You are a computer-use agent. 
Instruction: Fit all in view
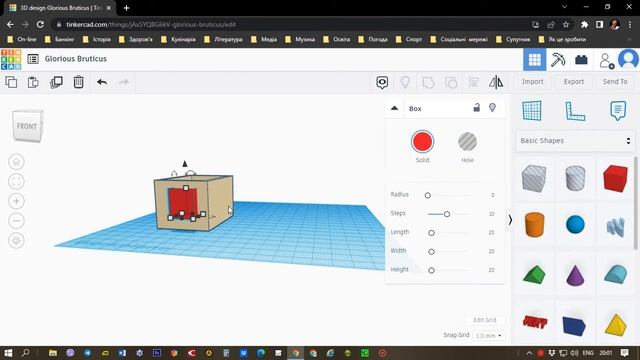(x=16, y=182)
